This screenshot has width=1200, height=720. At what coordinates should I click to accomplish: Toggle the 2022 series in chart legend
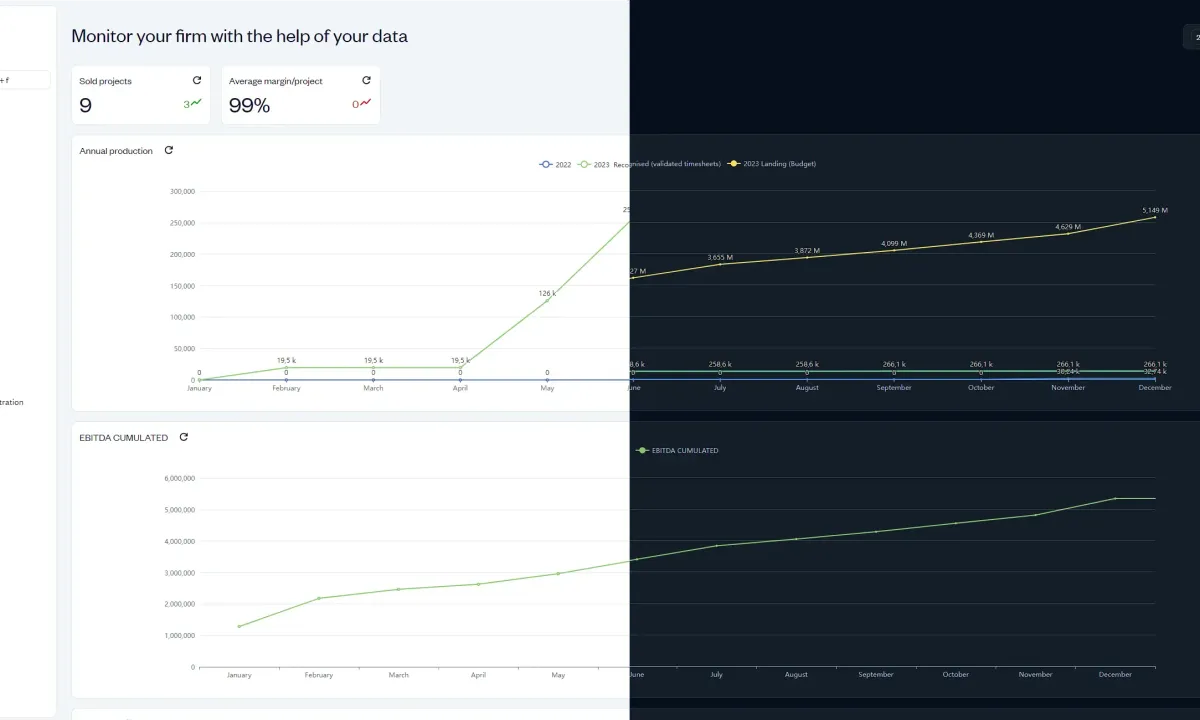(555, 164)
